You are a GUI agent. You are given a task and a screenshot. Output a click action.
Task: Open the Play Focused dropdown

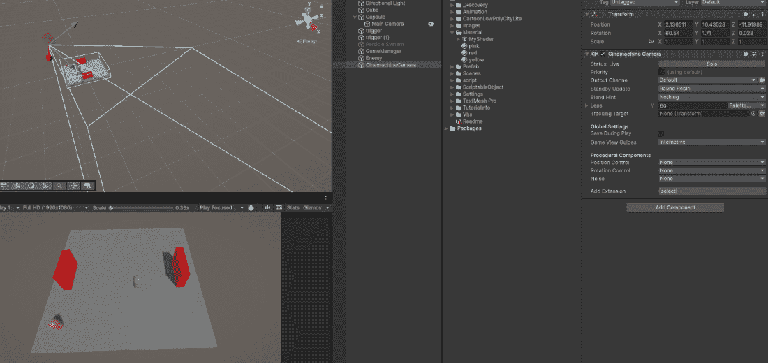(221, 208)
